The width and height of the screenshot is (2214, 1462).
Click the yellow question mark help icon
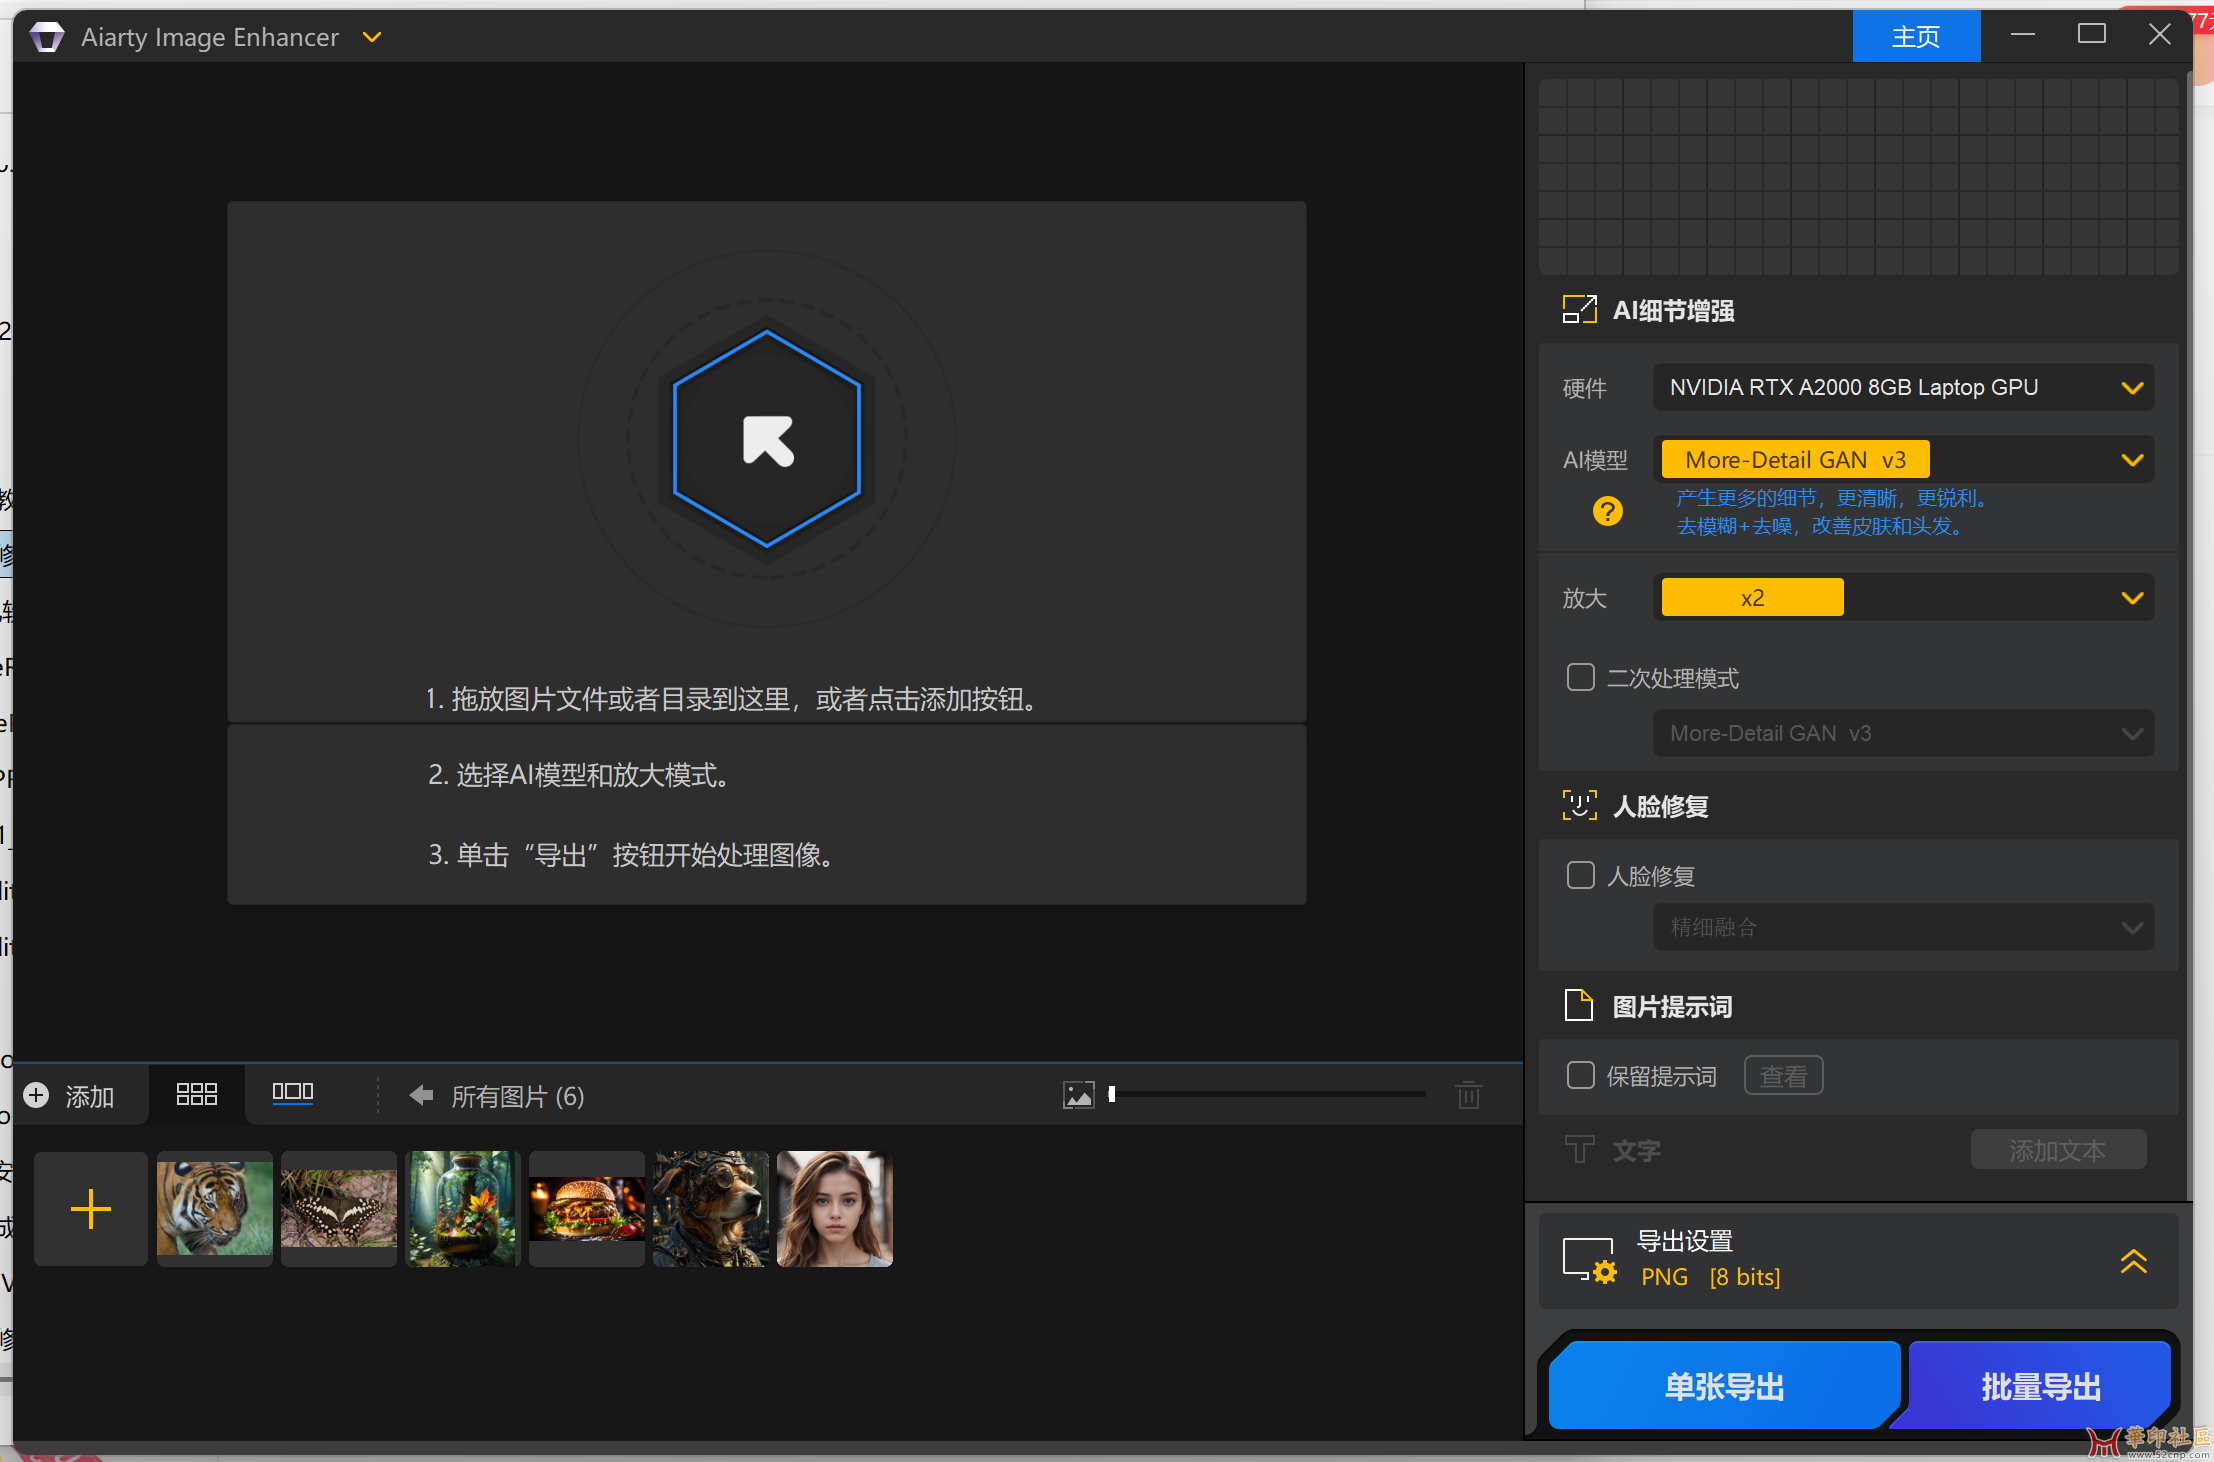pyautogui.click(x=1607, y=512)
